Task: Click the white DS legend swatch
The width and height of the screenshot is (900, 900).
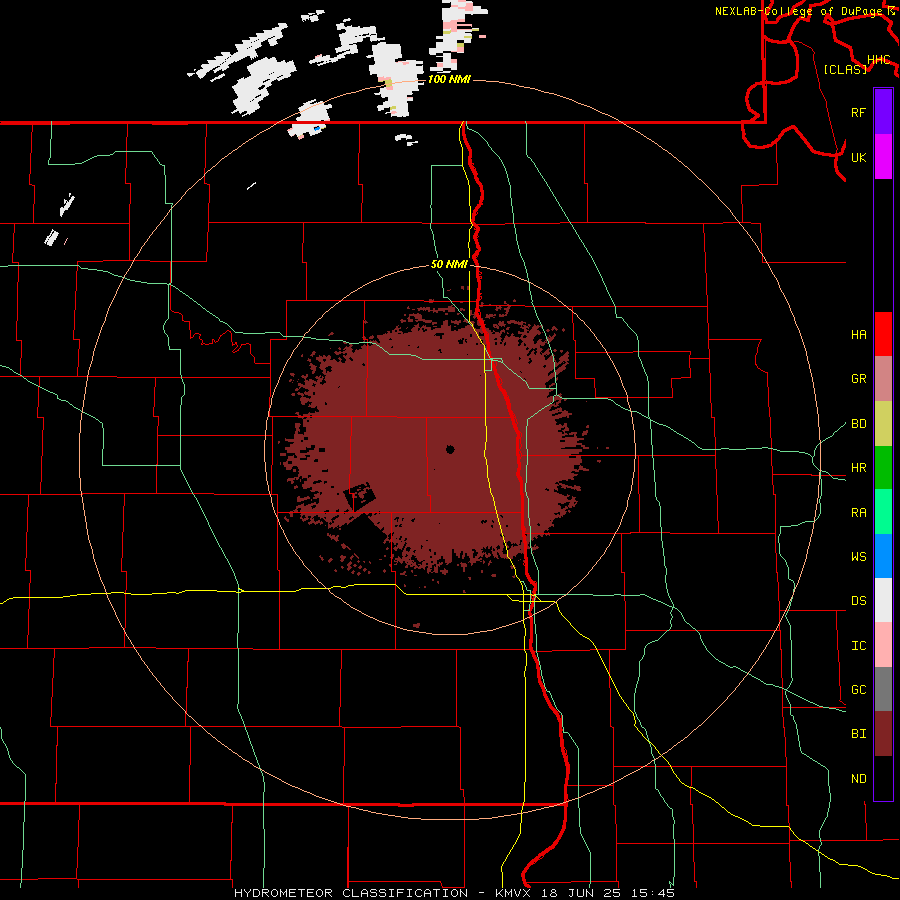Action: point(883,600)
